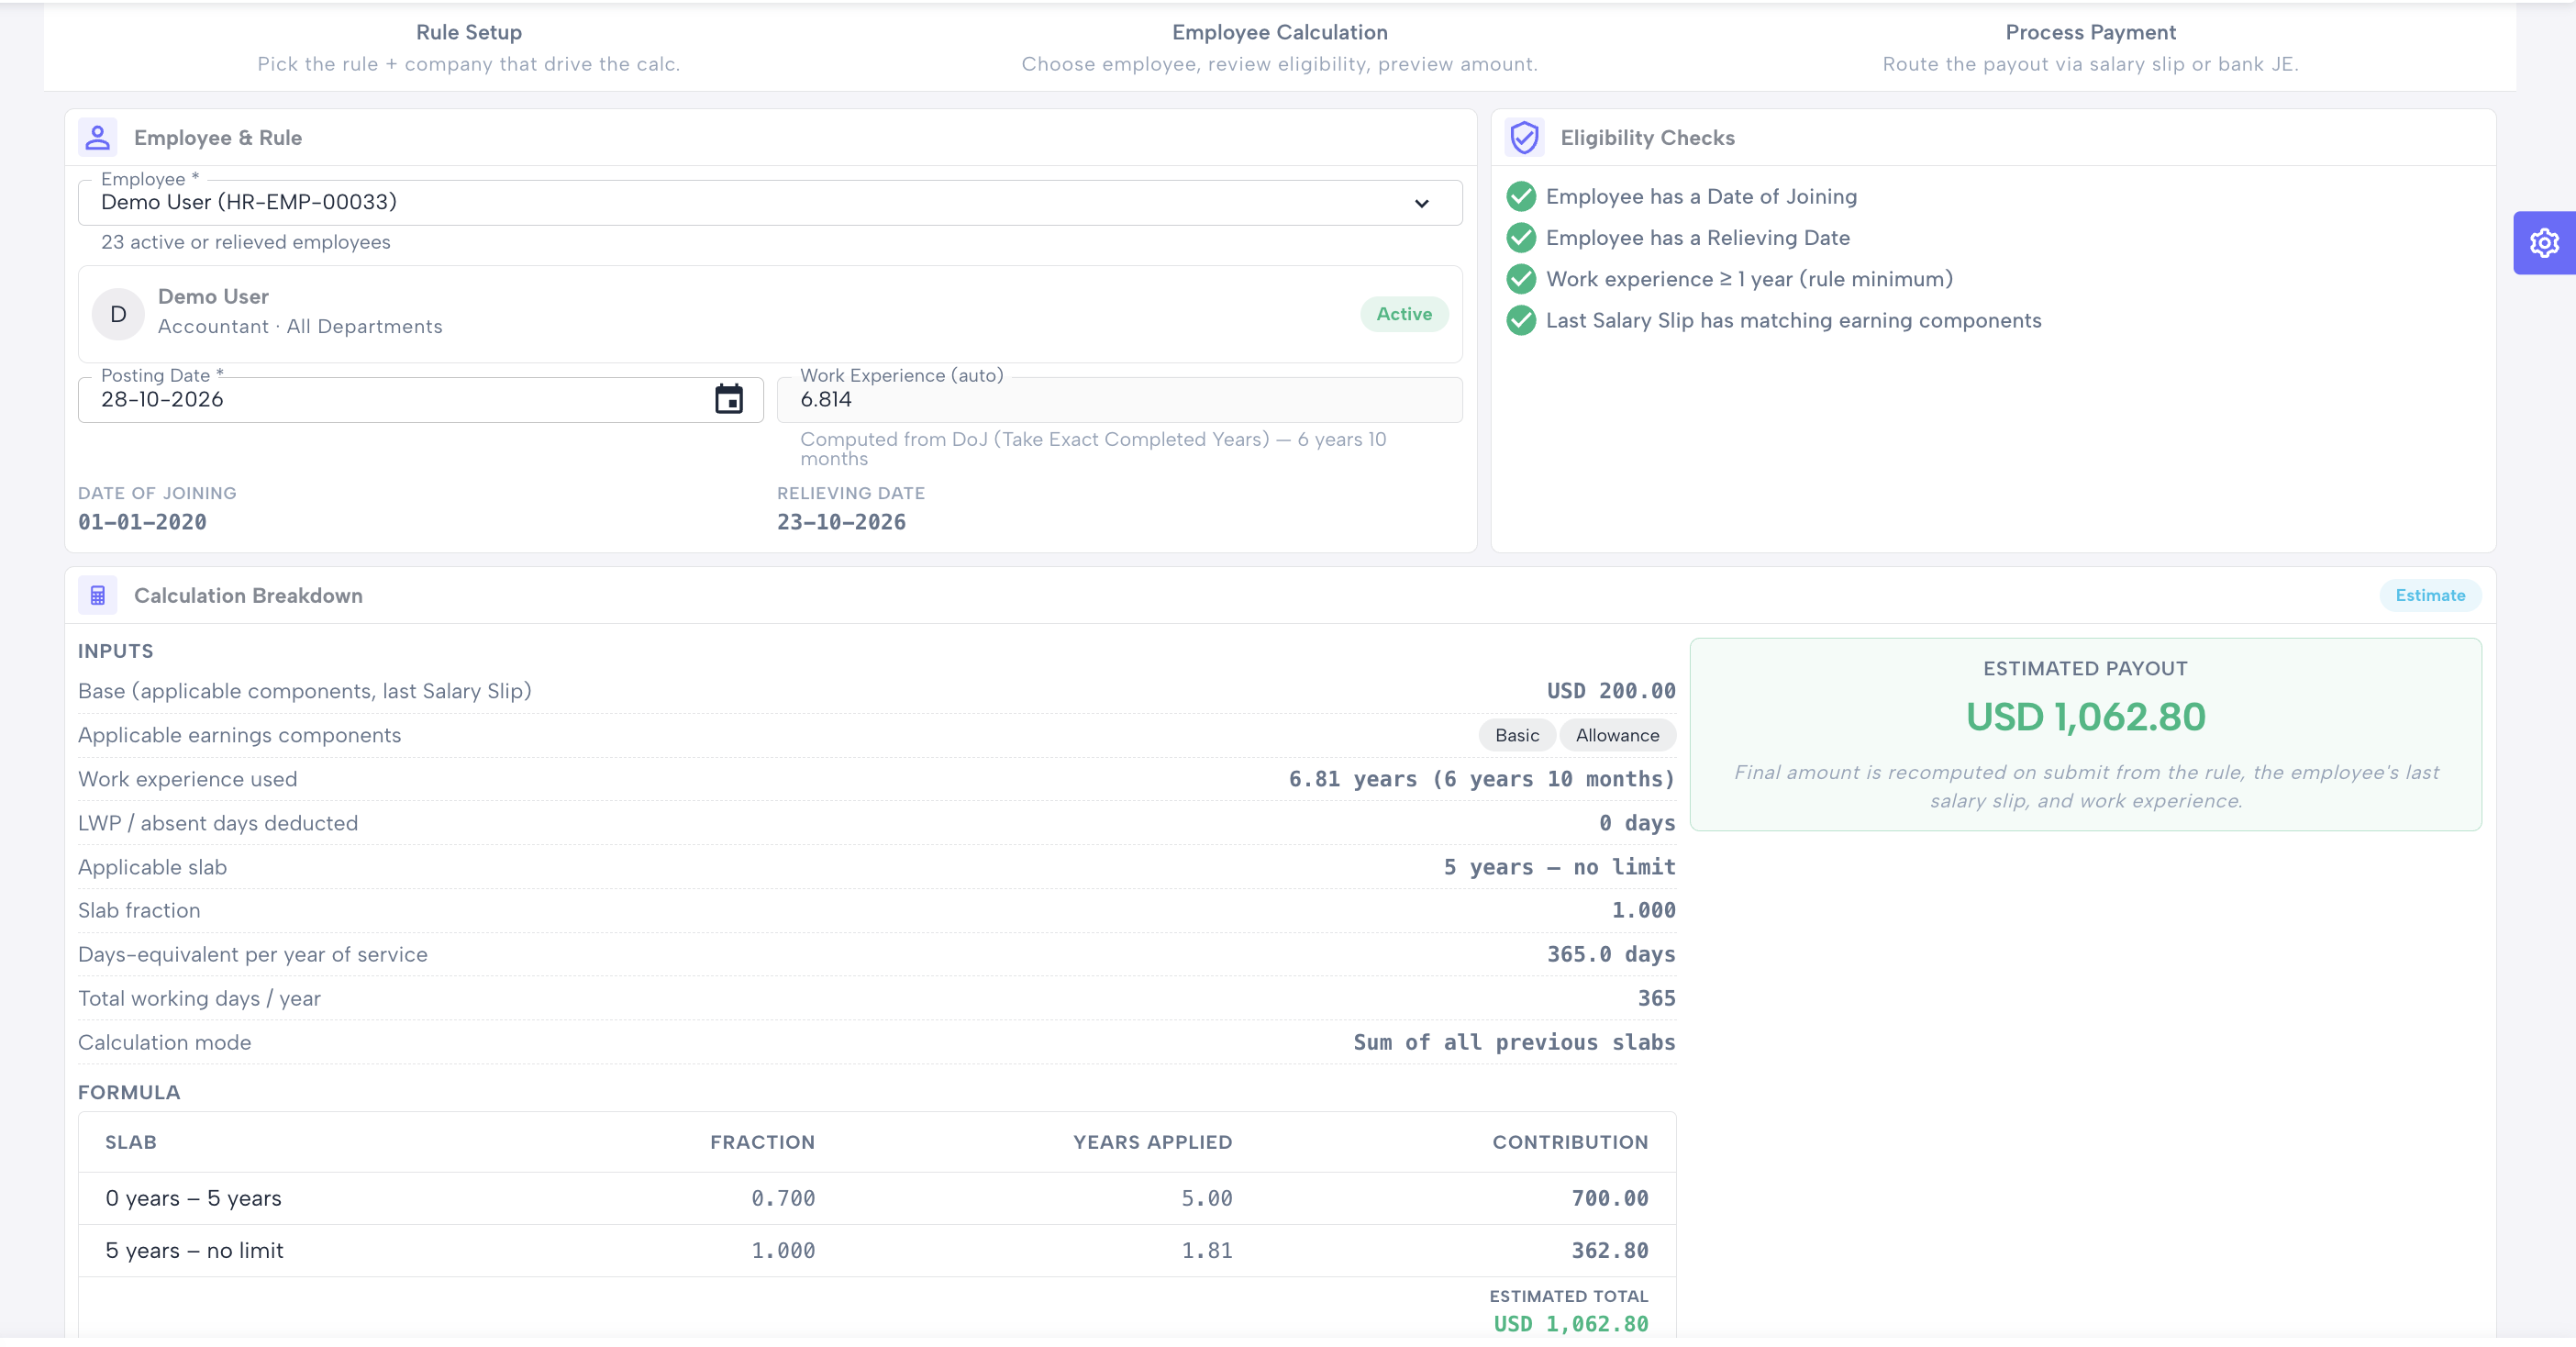Viewport: 2576px width, 1347px height.
Task: Click the Posting Date field 28-10-2026
Action: (420, 399)
